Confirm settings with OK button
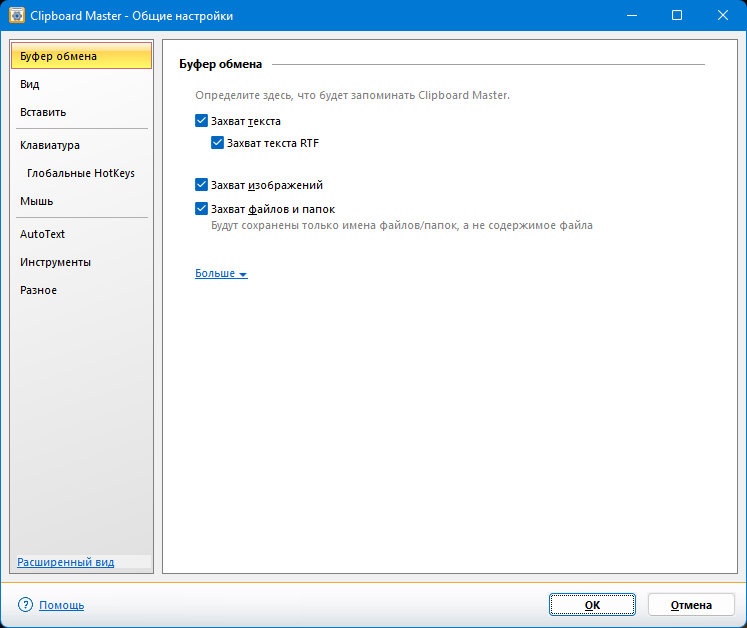The width and height of the screenshot is (747, 628). (592, 605)
